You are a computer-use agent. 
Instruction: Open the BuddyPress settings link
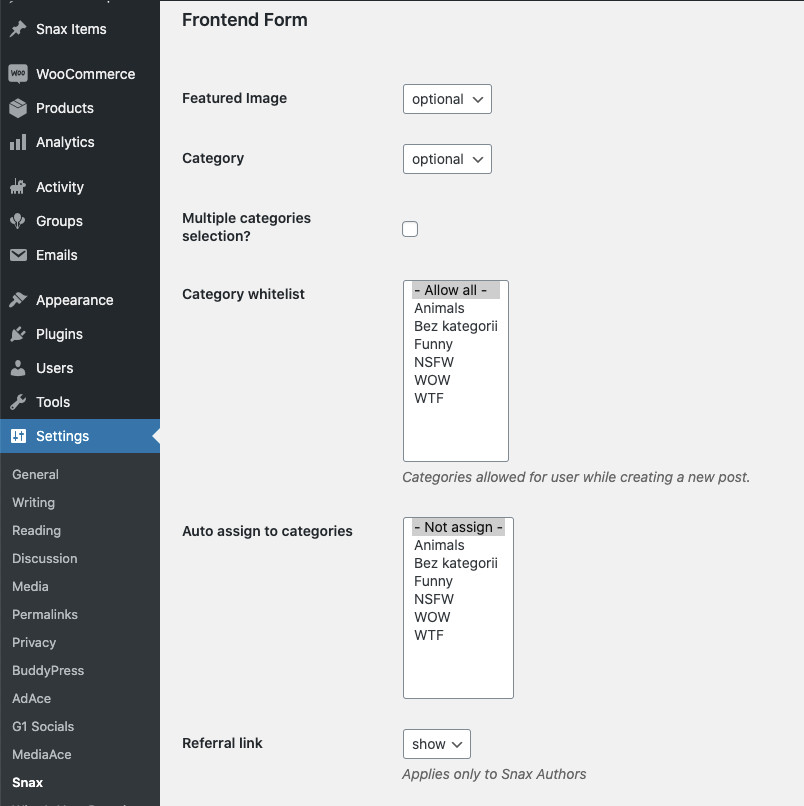click(48, 670)
